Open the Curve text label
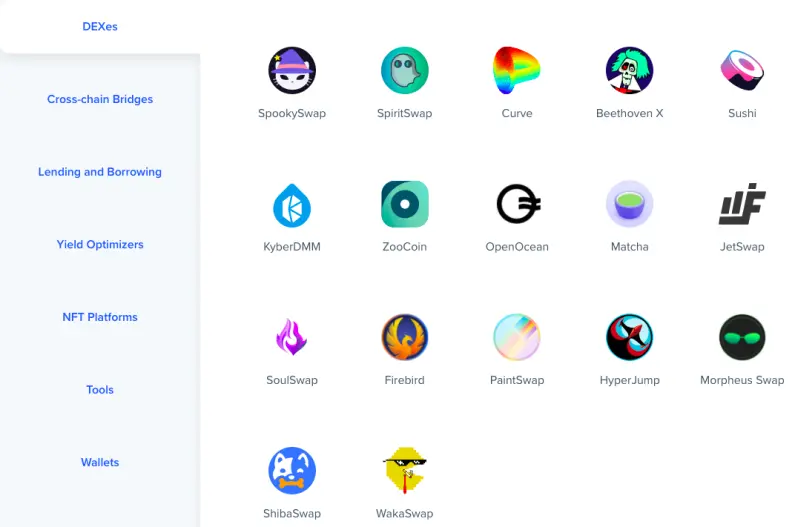 (x=517, y=113)
